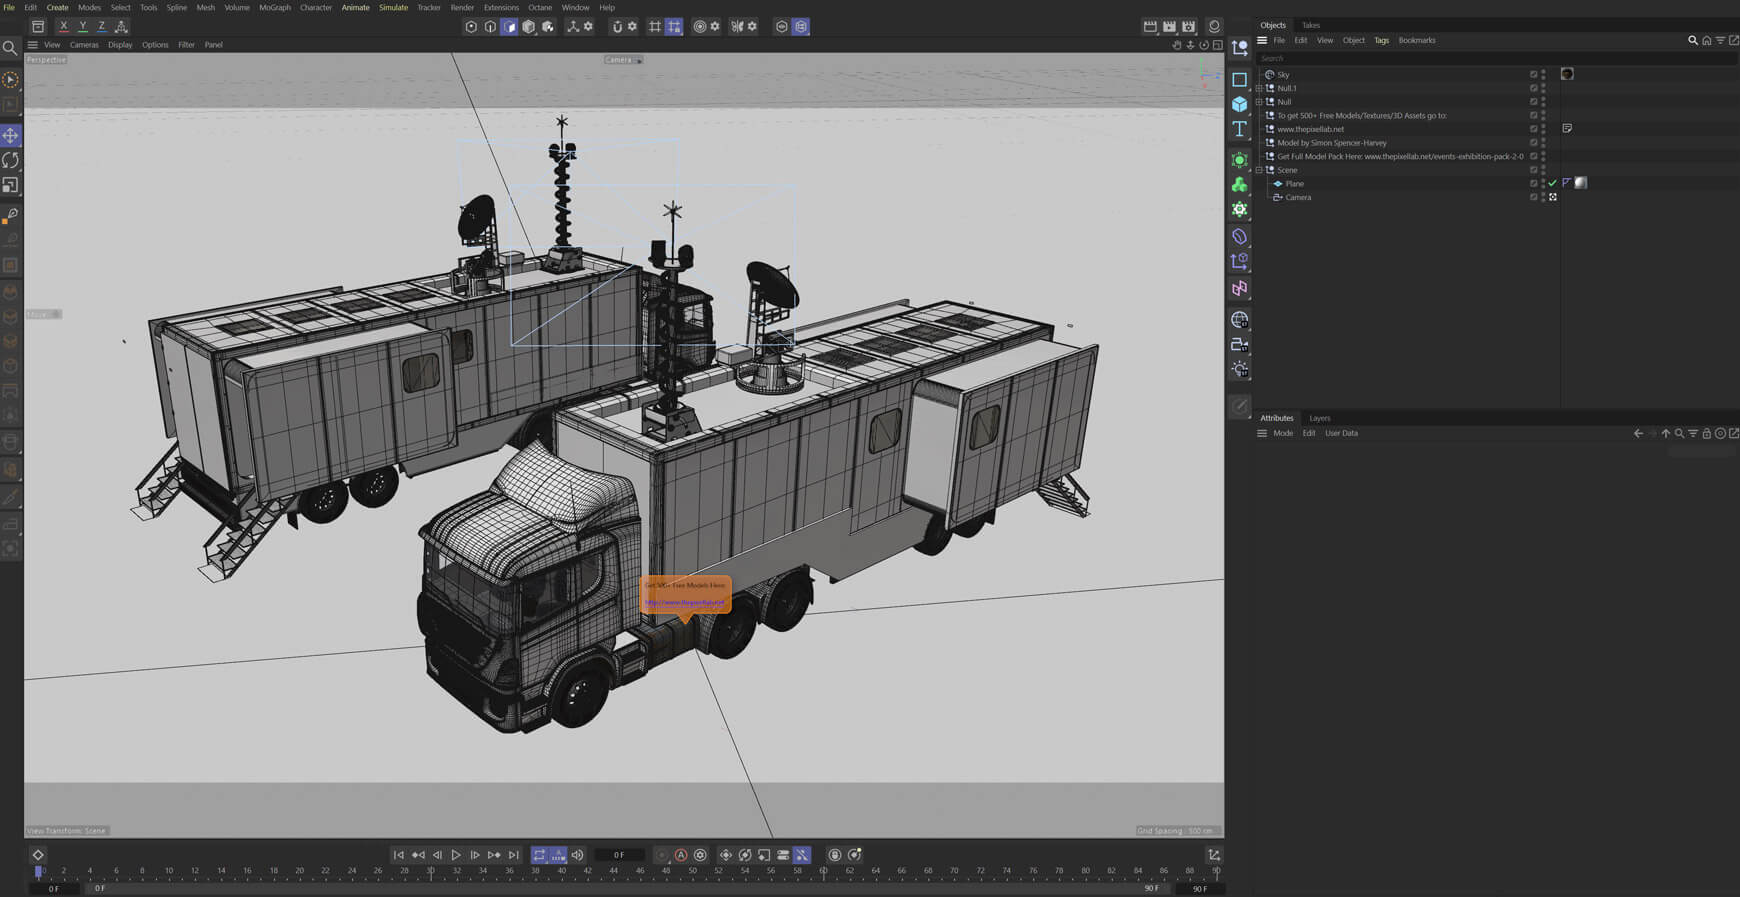This screenshot has height=897, width=1740.
Task: Select the Text spline tool icon
Action: click(x=1240, y=129)
